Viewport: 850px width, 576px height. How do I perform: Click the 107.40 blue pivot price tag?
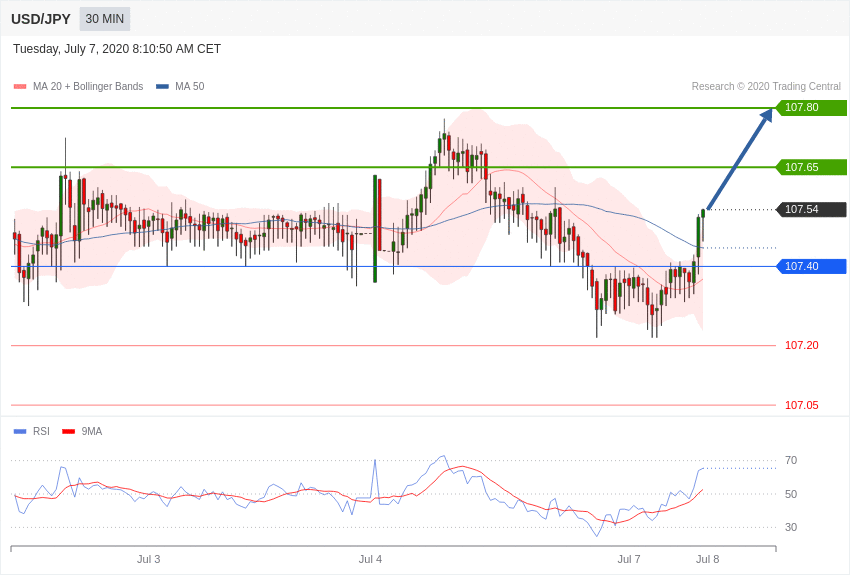tap(812, 266)
